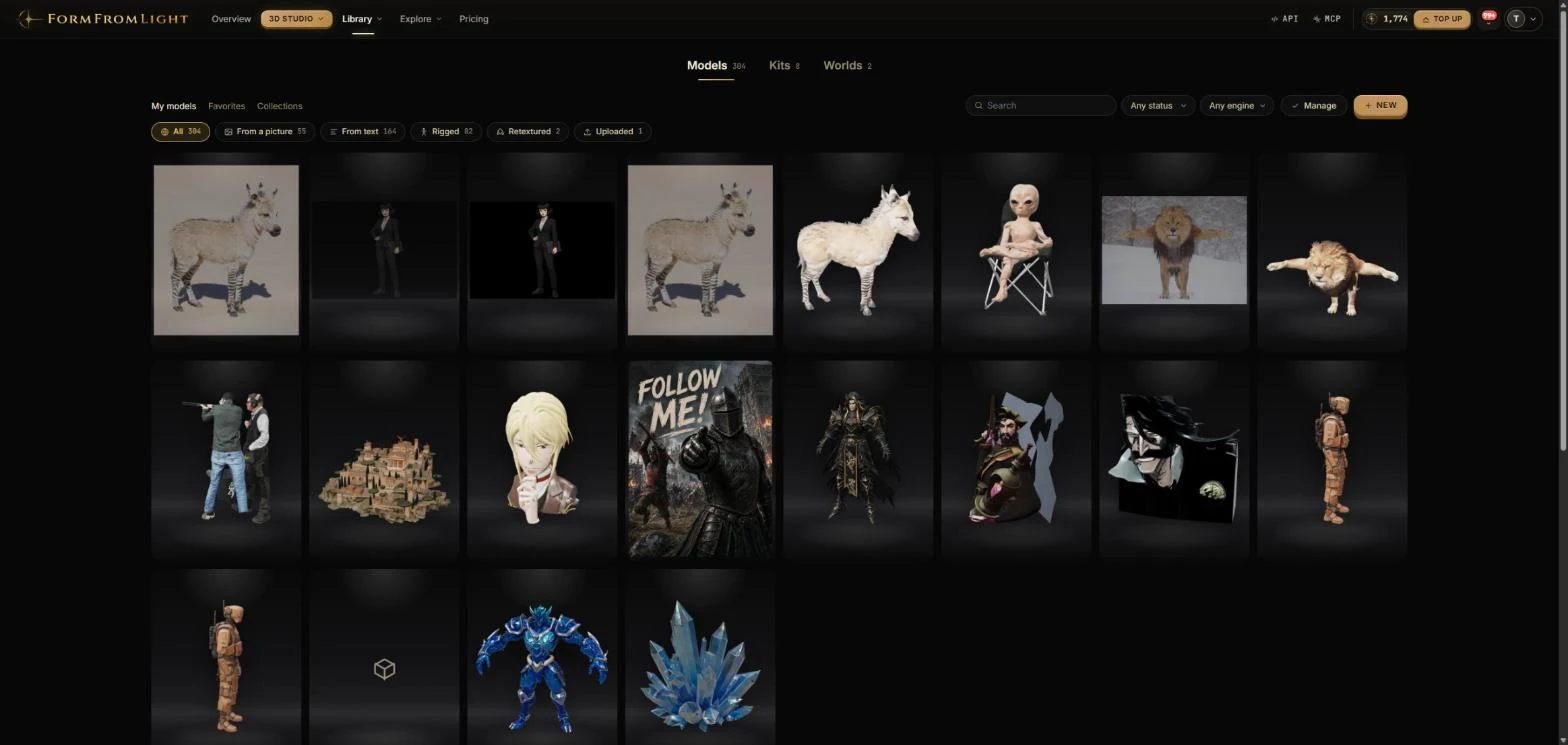Switch to the Kits tab
Screen dimensions: 1568x745
click(x=784, y=65)
